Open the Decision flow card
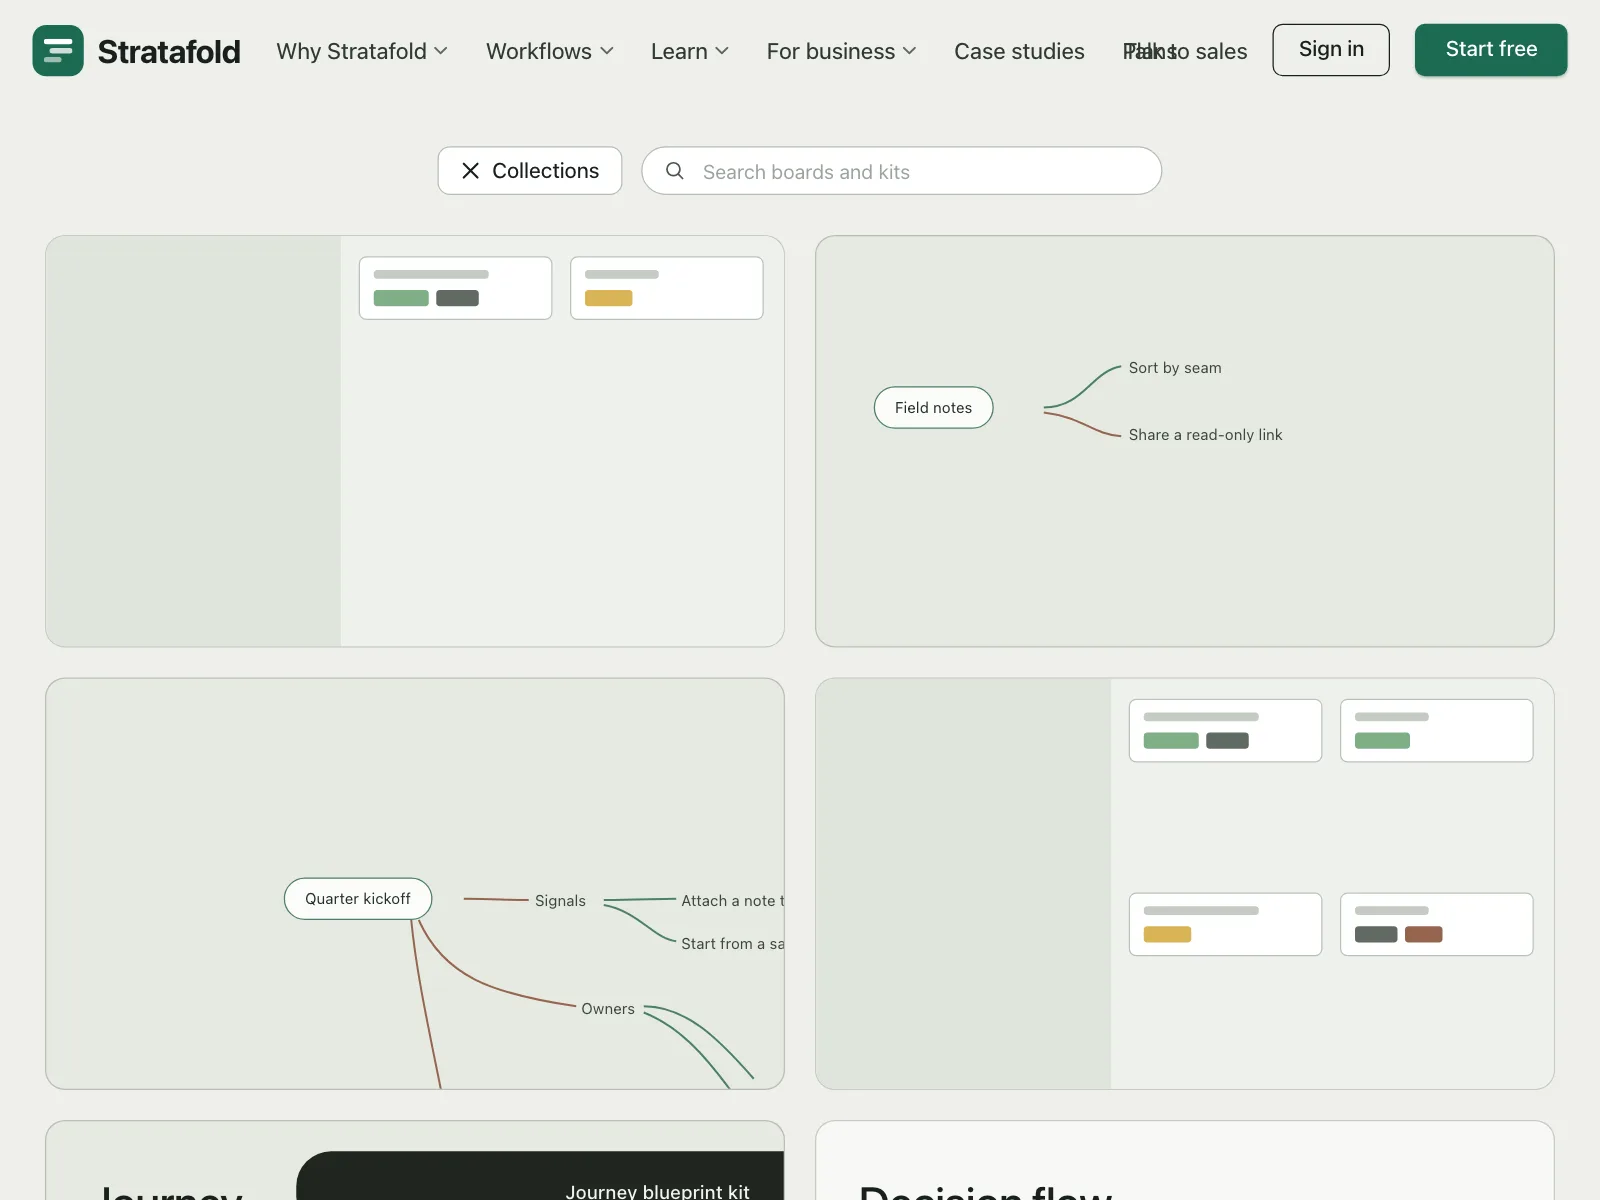This screenshot has height=1200, width=1600. (1185, 1160)
